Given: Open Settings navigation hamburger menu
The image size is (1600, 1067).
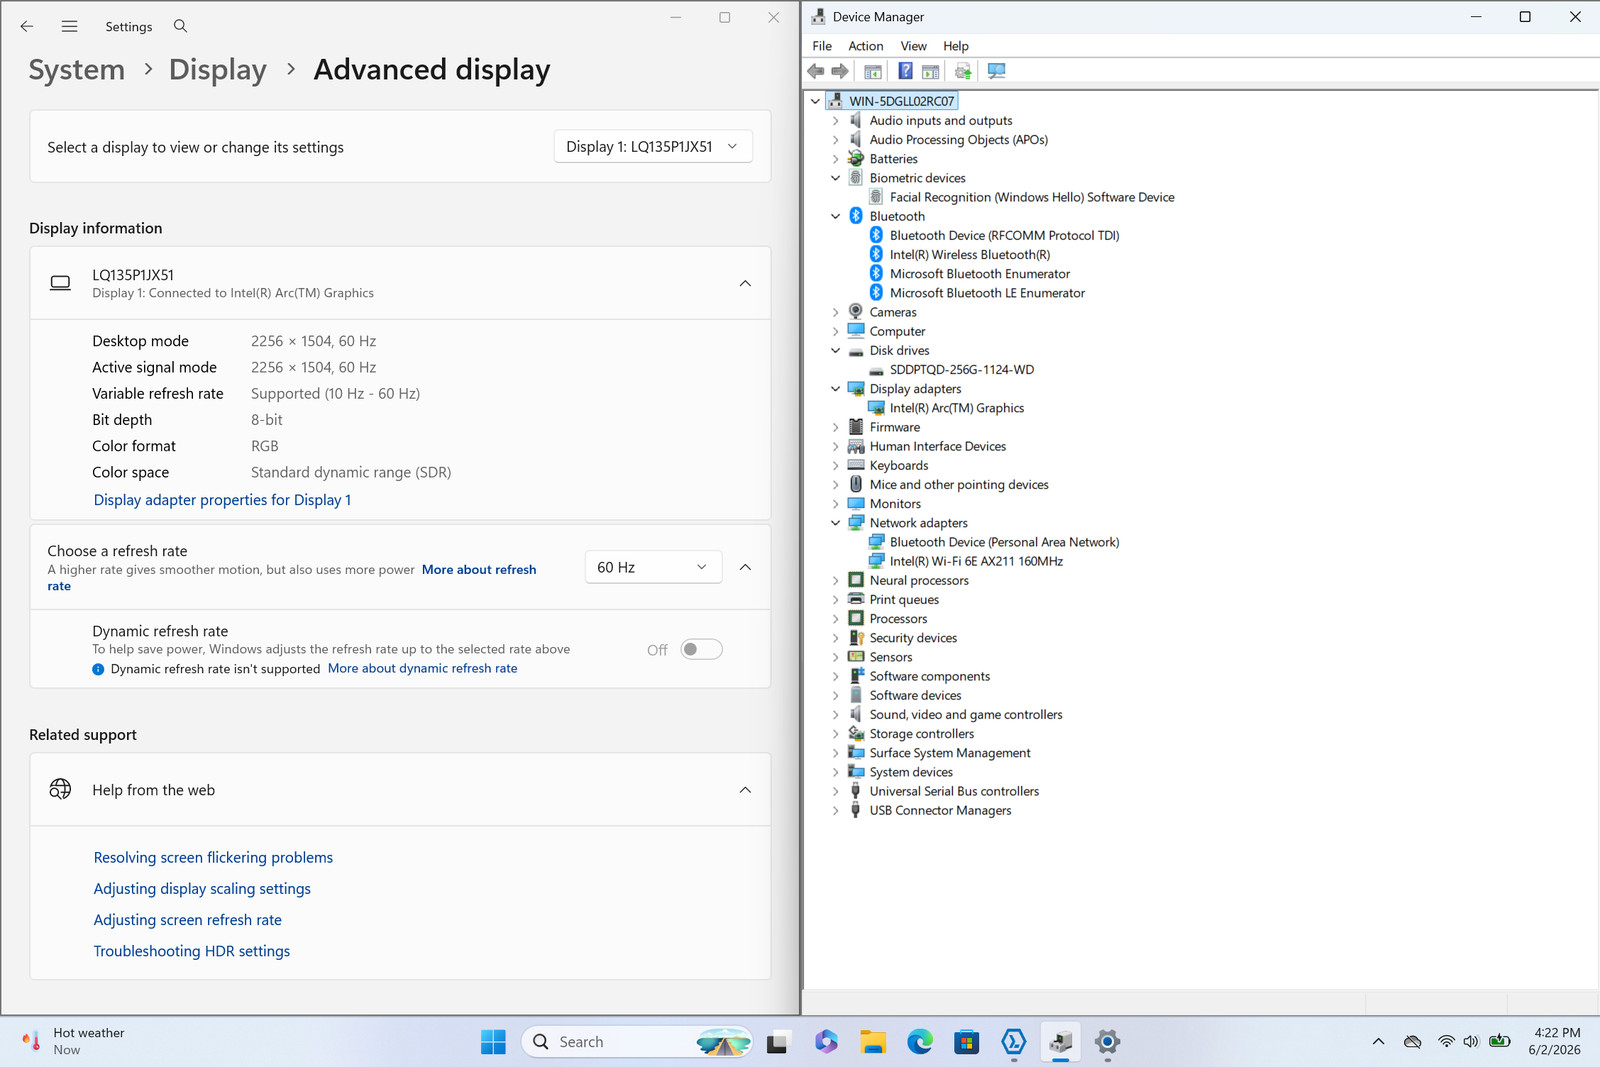Looking at the screenshot, I should pyautogui.click(x=69, y=26).
